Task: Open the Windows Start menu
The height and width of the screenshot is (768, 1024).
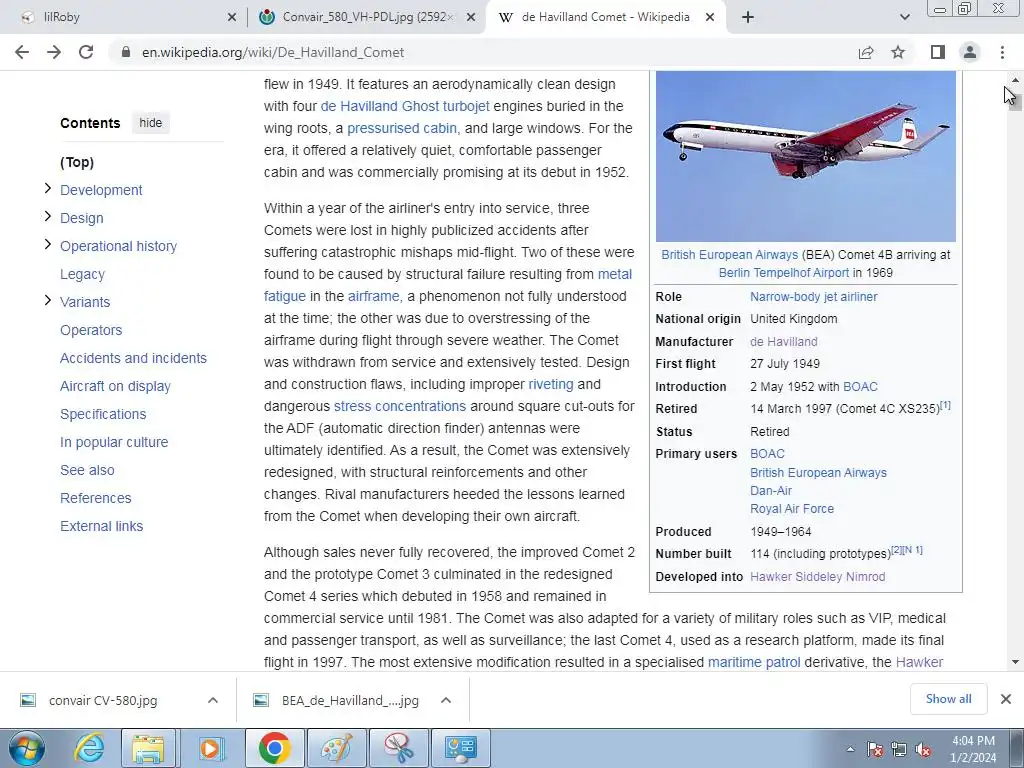Action: coord(26,748)
